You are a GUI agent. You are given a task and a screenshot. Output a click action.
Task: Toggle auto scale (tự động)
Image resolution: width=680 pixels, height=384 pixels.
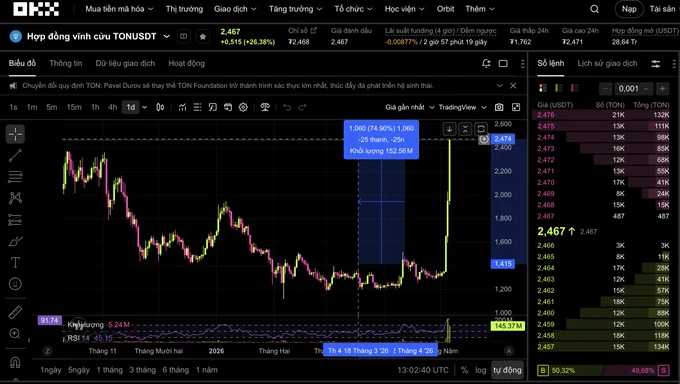(x=507, y=370)
